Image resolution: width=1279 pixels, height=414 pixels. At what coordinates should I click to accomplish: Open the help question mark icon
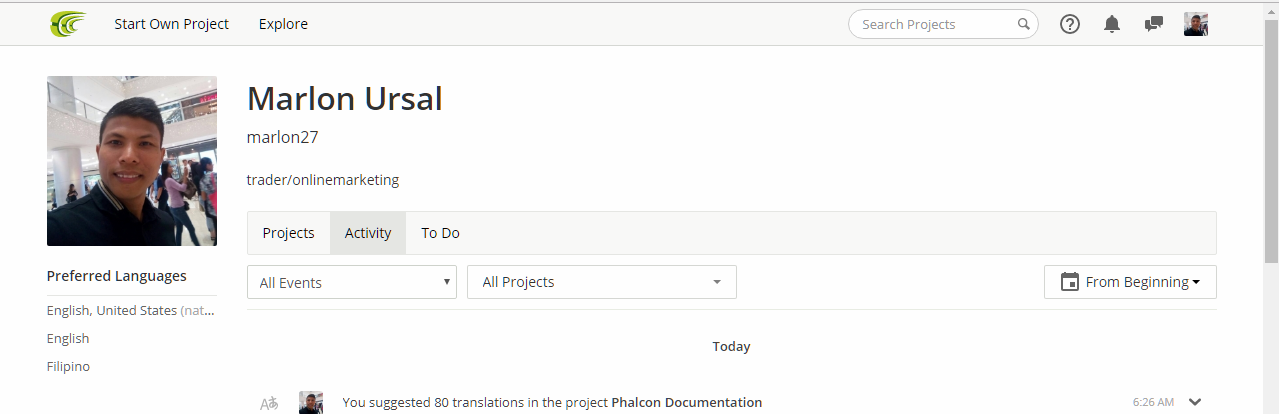click(x=1070, y=24)
